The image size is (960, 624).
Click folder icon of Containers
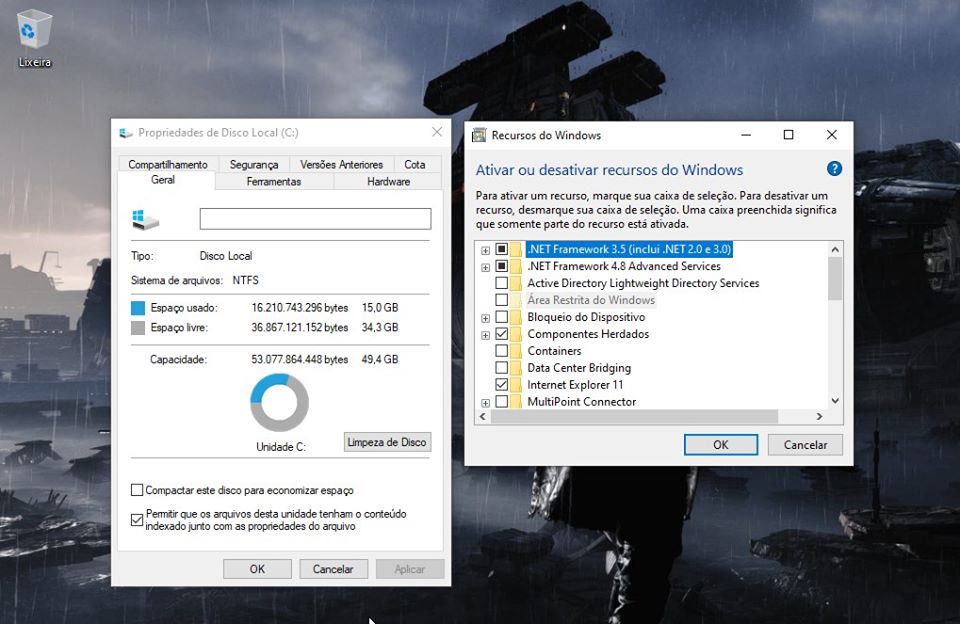[x=516, y=351]
